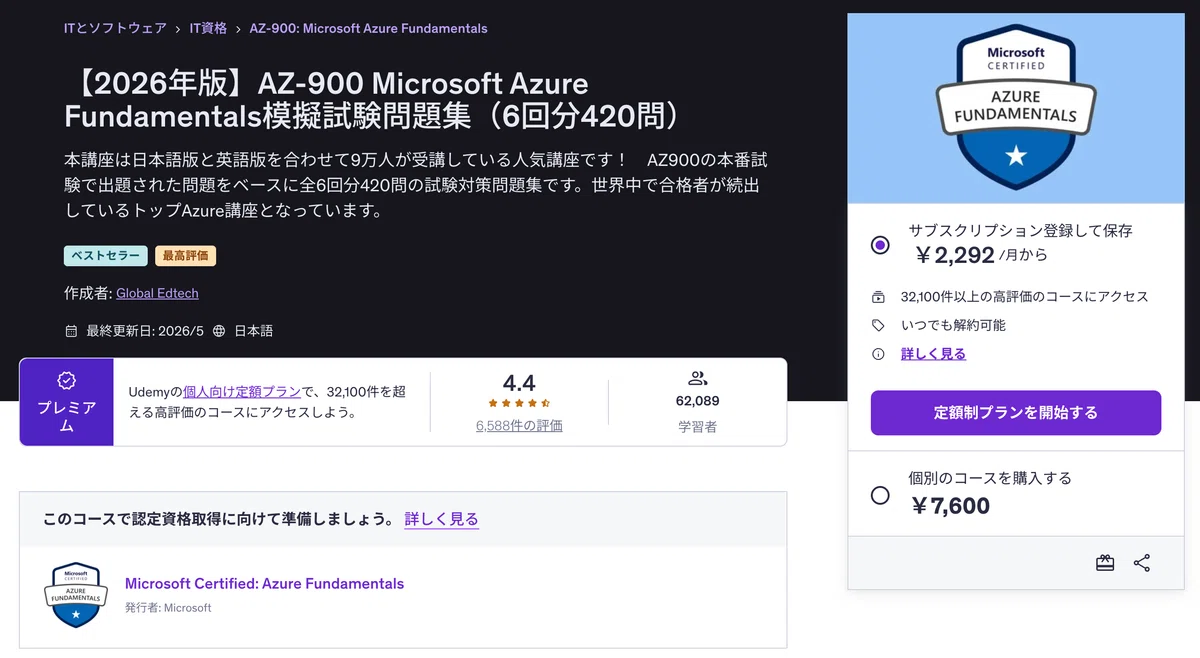Click the share icon
The height and width of the screenshot is (658, 1200).
pos(1142,563)
